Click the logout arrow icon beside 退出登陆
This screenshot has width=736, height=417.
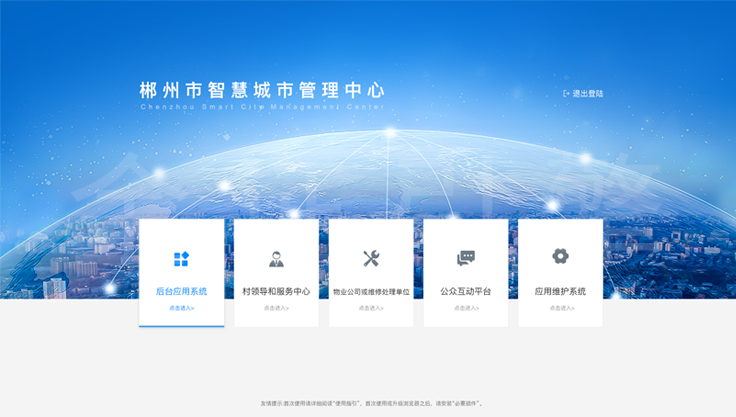tap(566, 94)
